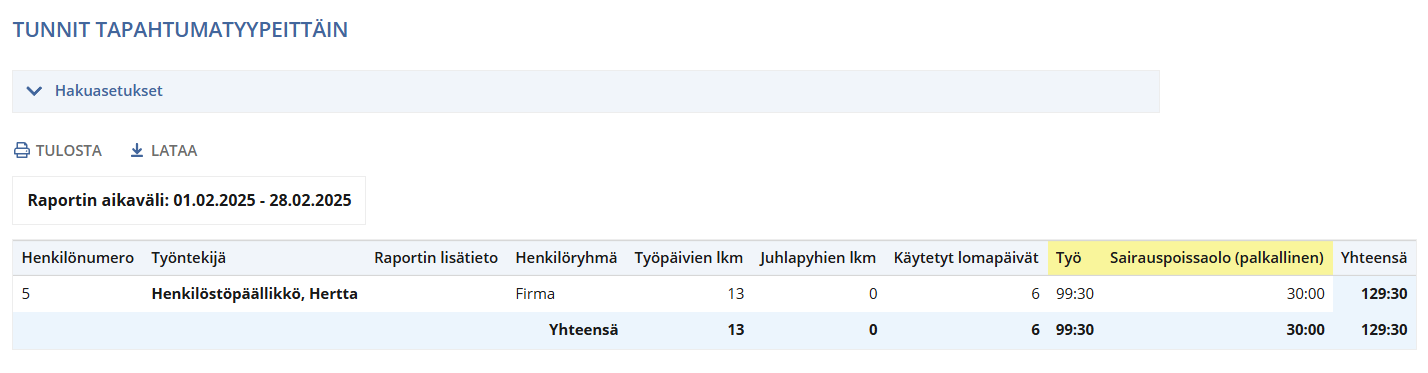Click the download icon next to LATAA

[x=137, y=151]
